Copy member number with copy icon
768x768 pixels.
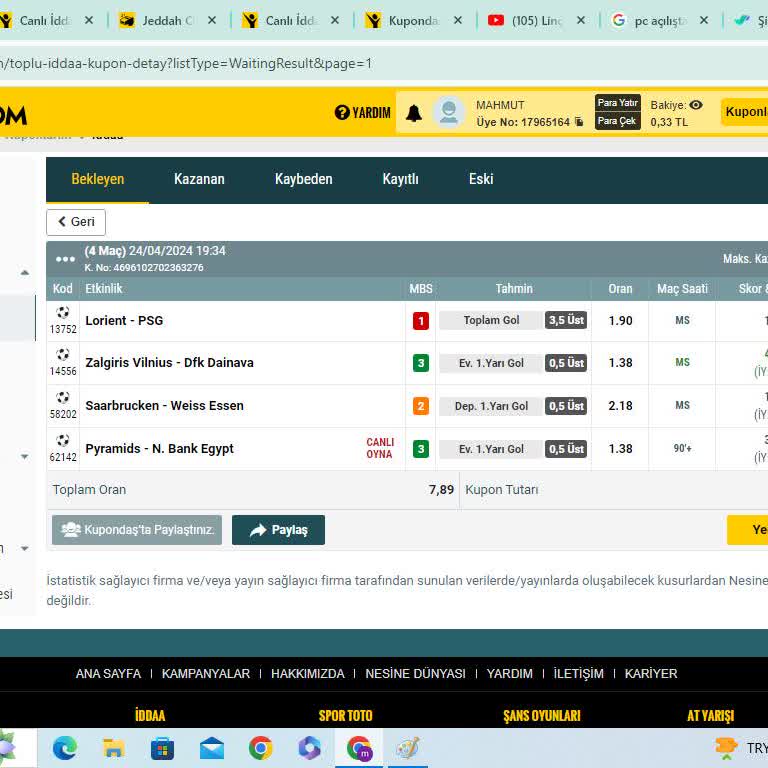(579, 122)
